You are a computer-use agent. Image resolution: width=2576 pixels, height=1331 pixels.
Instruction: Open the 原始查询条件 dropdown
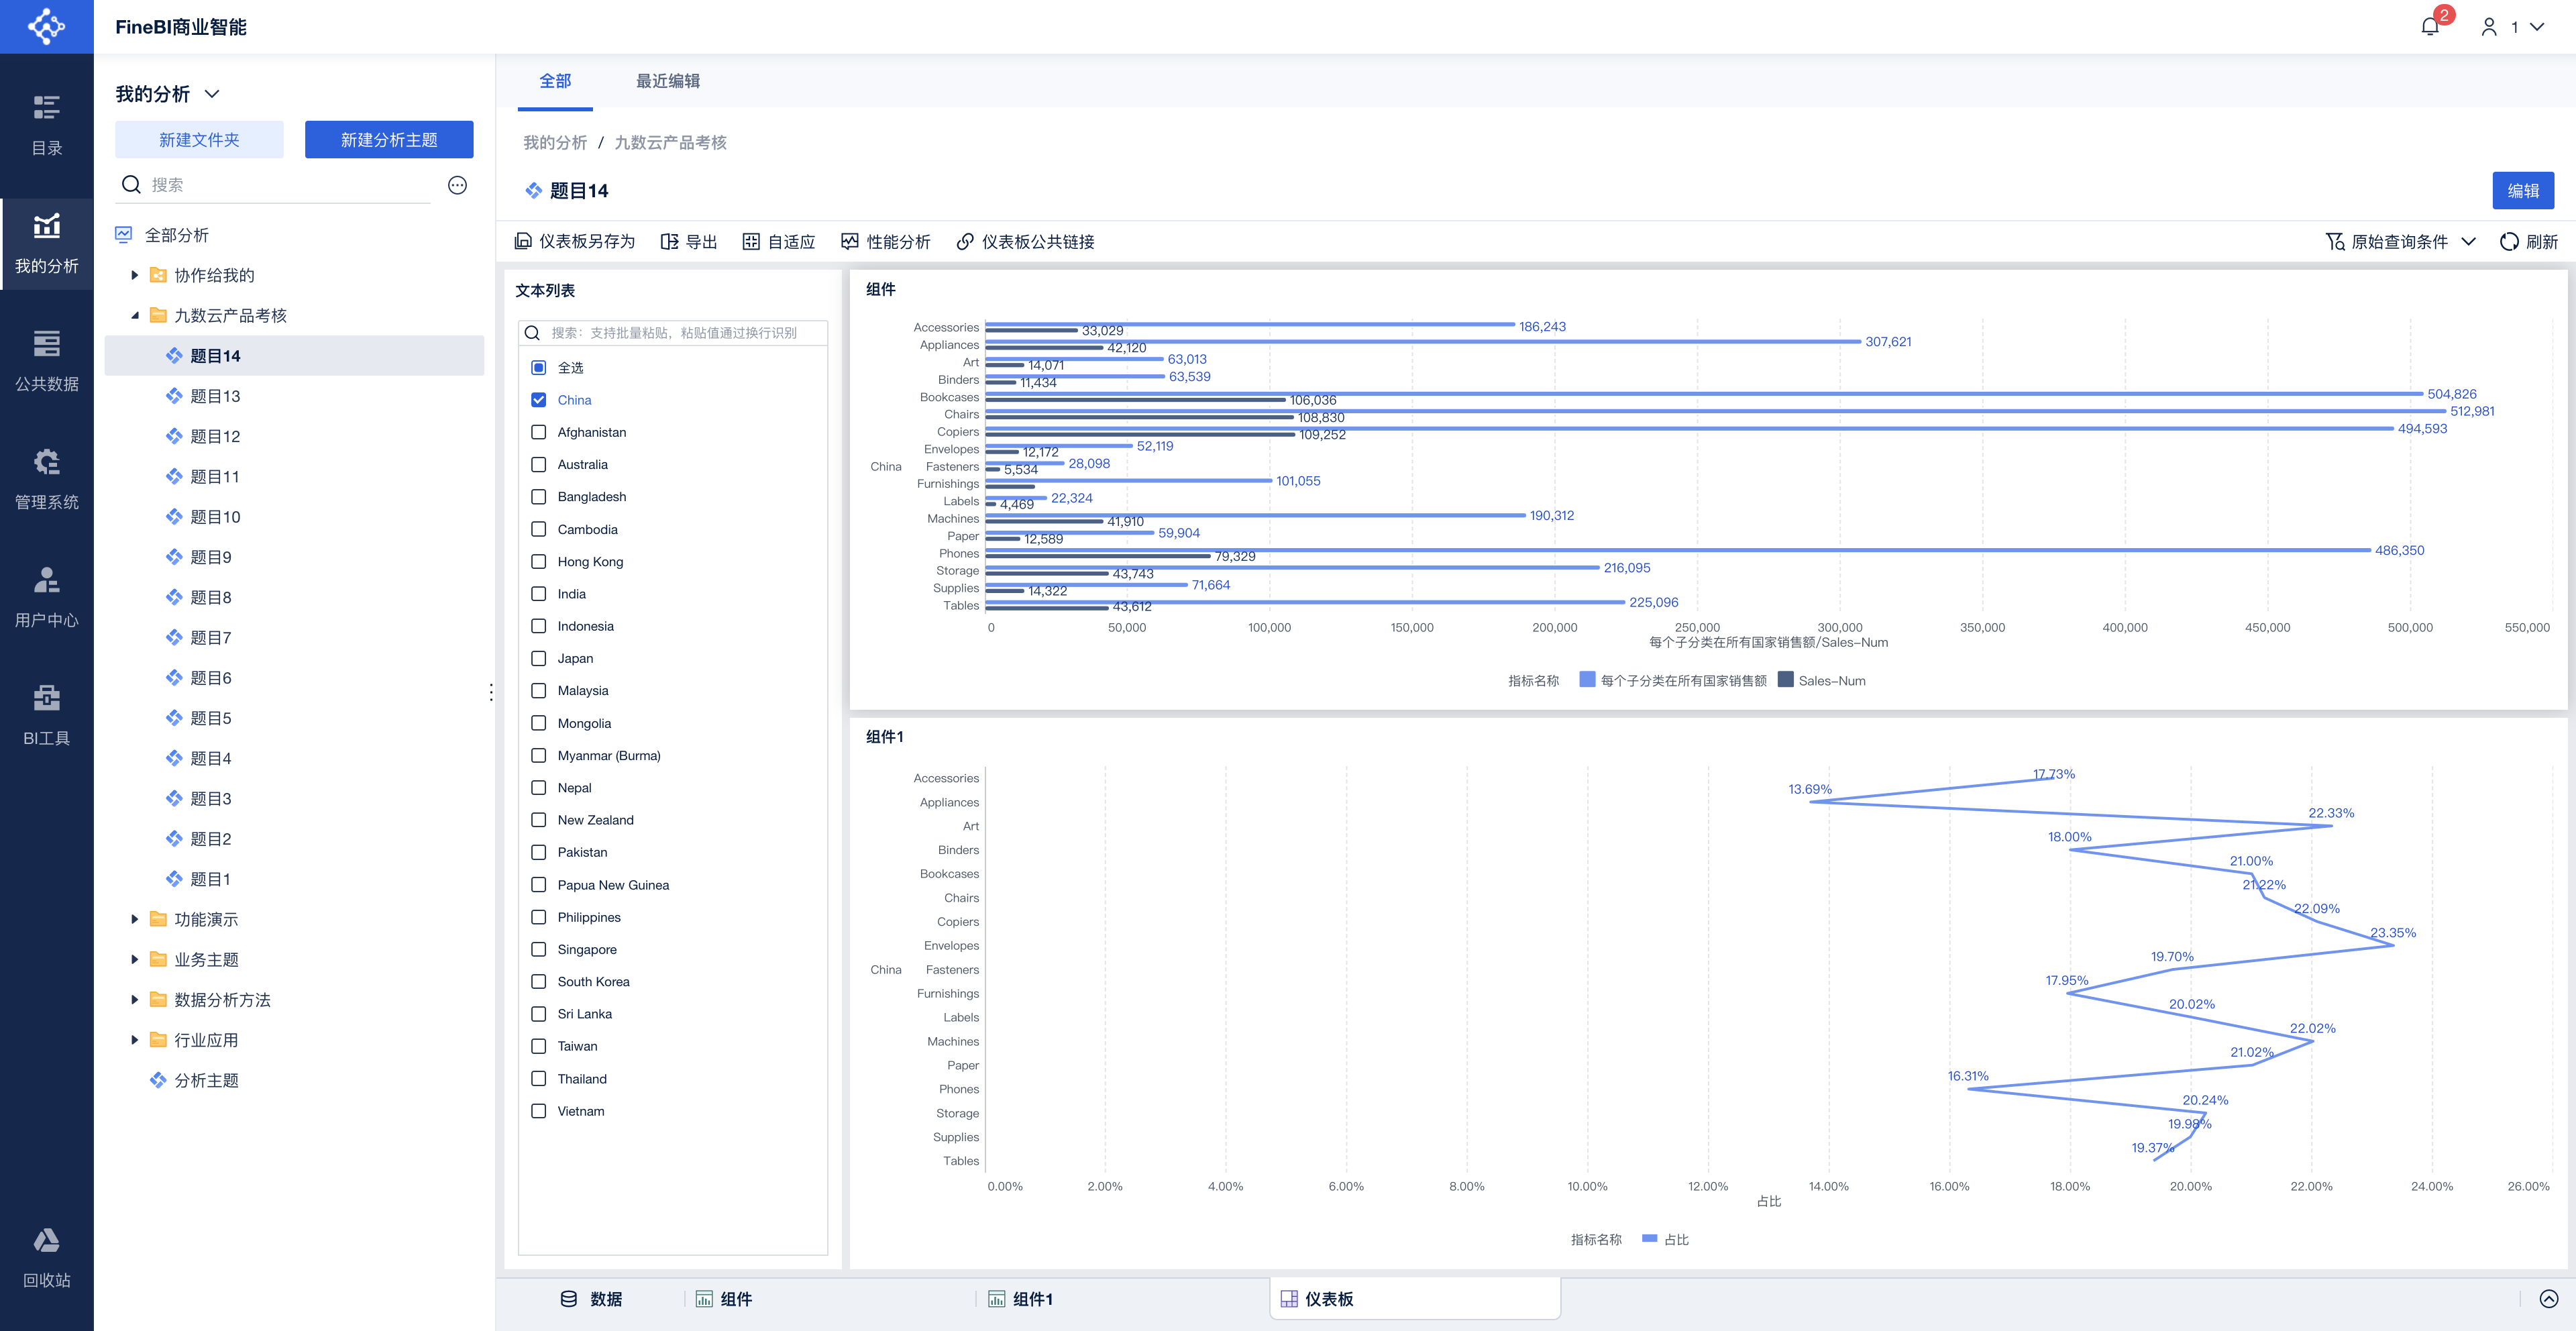click(x=2401, y=242)
